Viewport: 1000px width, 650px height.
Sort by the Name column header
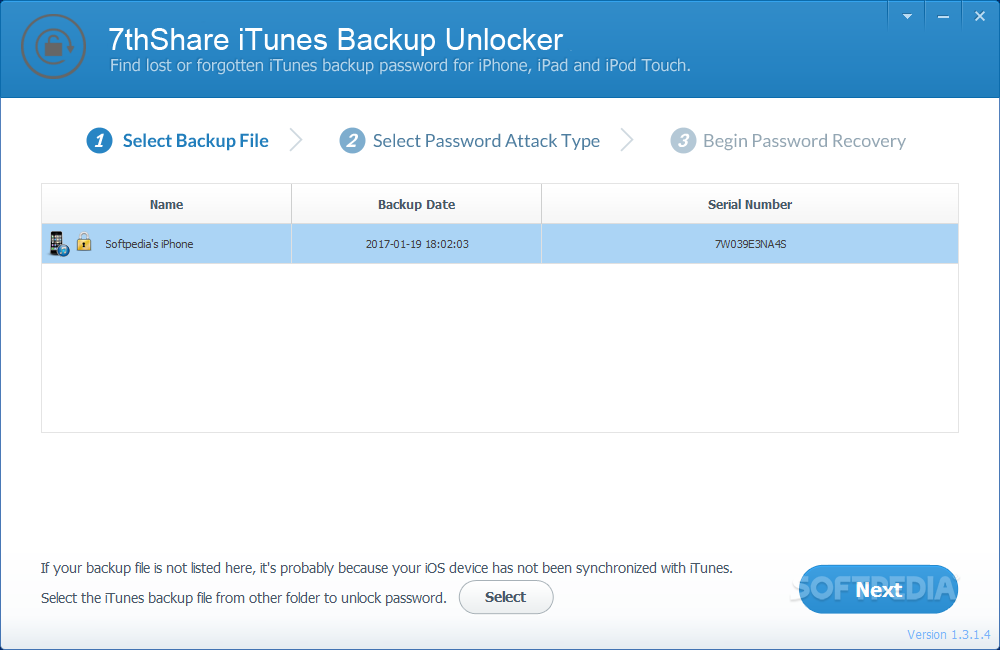click(166, 204)
